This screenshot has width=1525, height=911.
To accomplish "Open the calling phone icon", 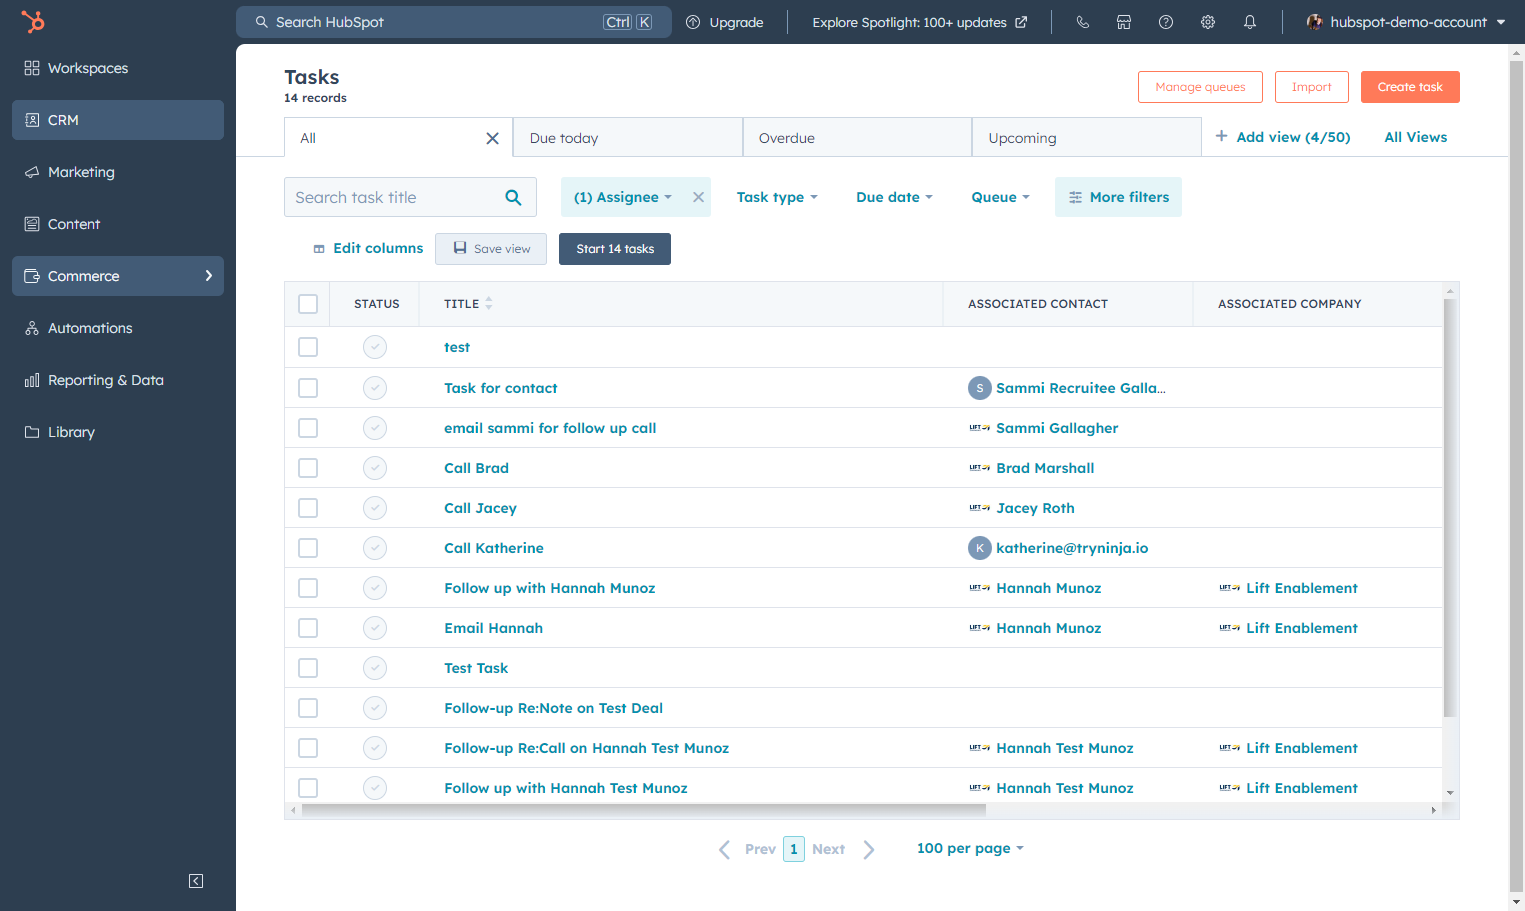I will point(1082,22).
